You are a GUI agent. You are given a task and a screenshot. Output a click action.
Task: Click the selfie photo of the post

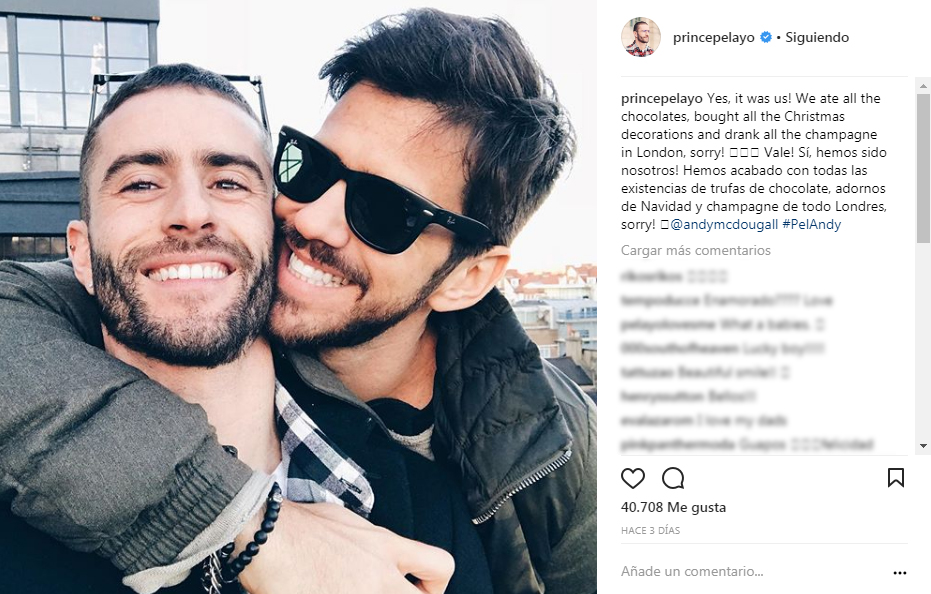(x=298, y=297)
